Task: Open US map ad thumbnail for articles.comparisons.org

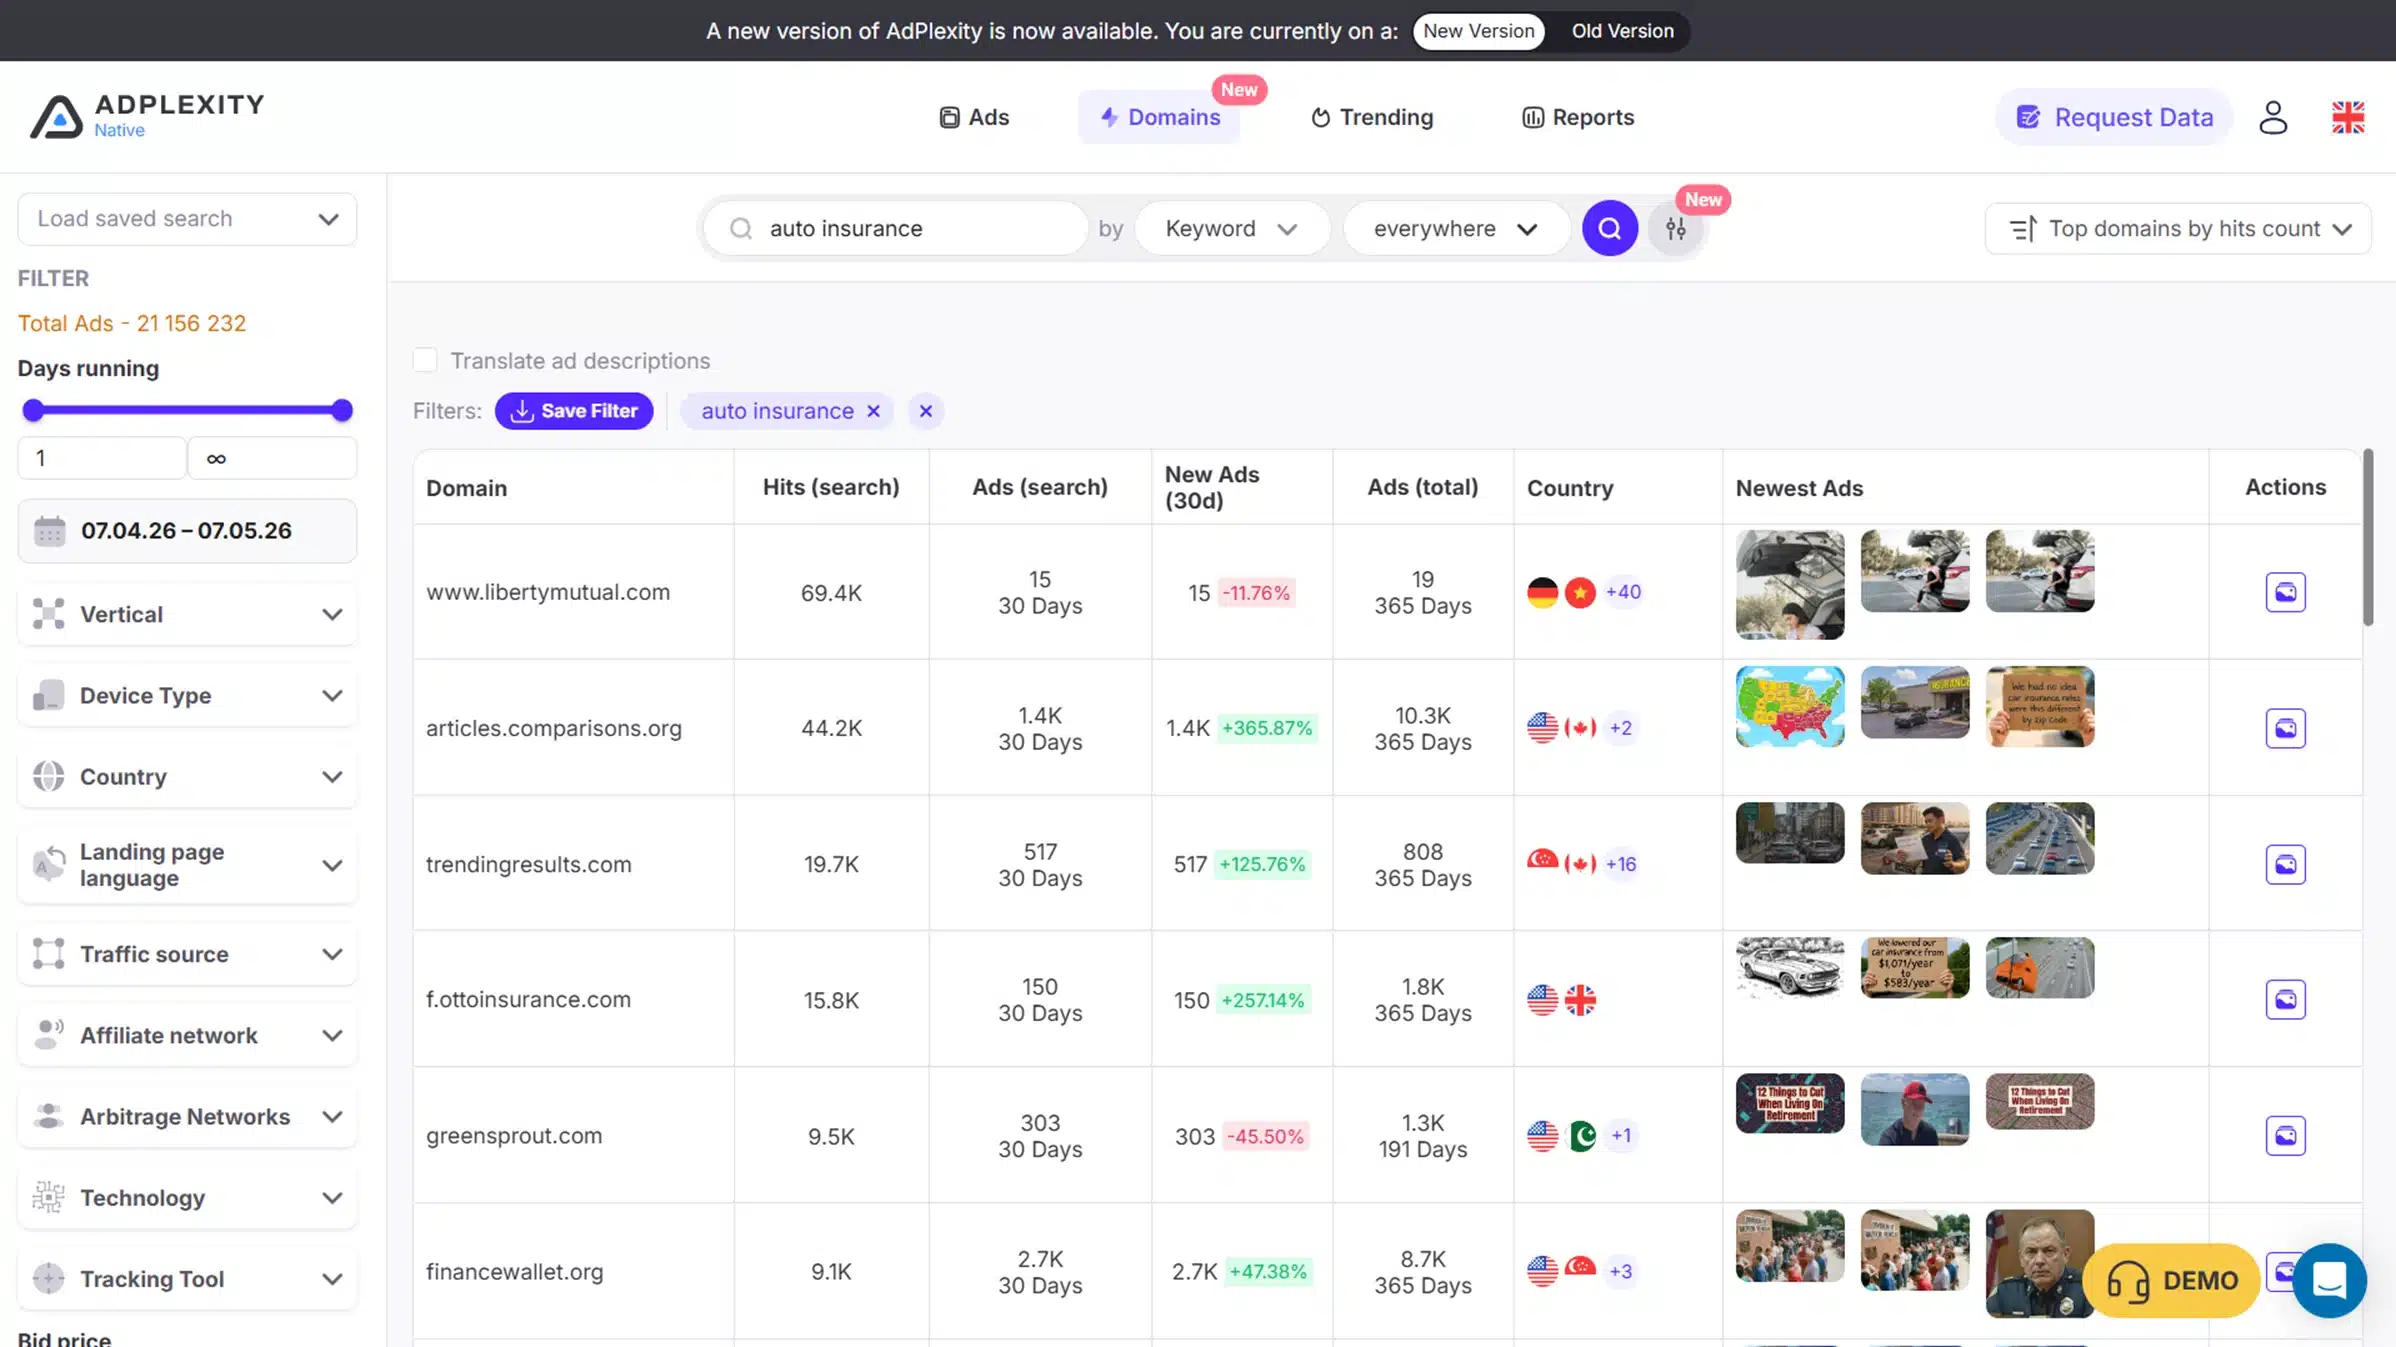Action: (x=1790, y=707)
